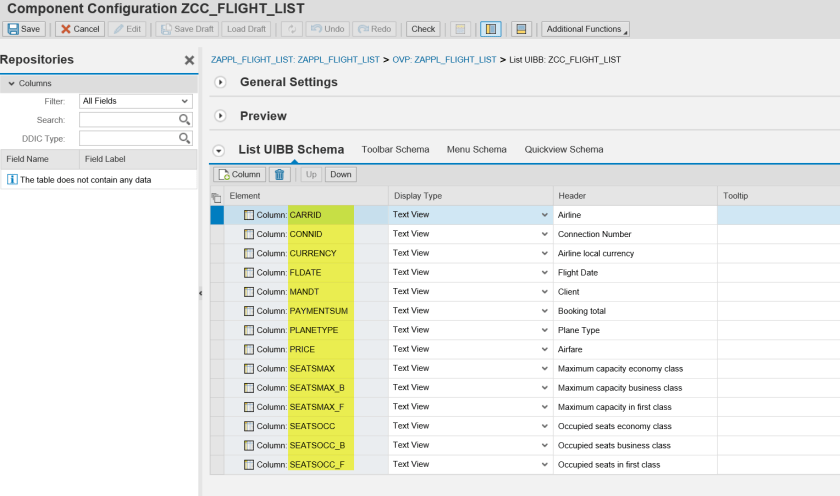Screen dimensions: 840x496
Task: Click the select-all icon in table header
Action: tap(217, 197)
